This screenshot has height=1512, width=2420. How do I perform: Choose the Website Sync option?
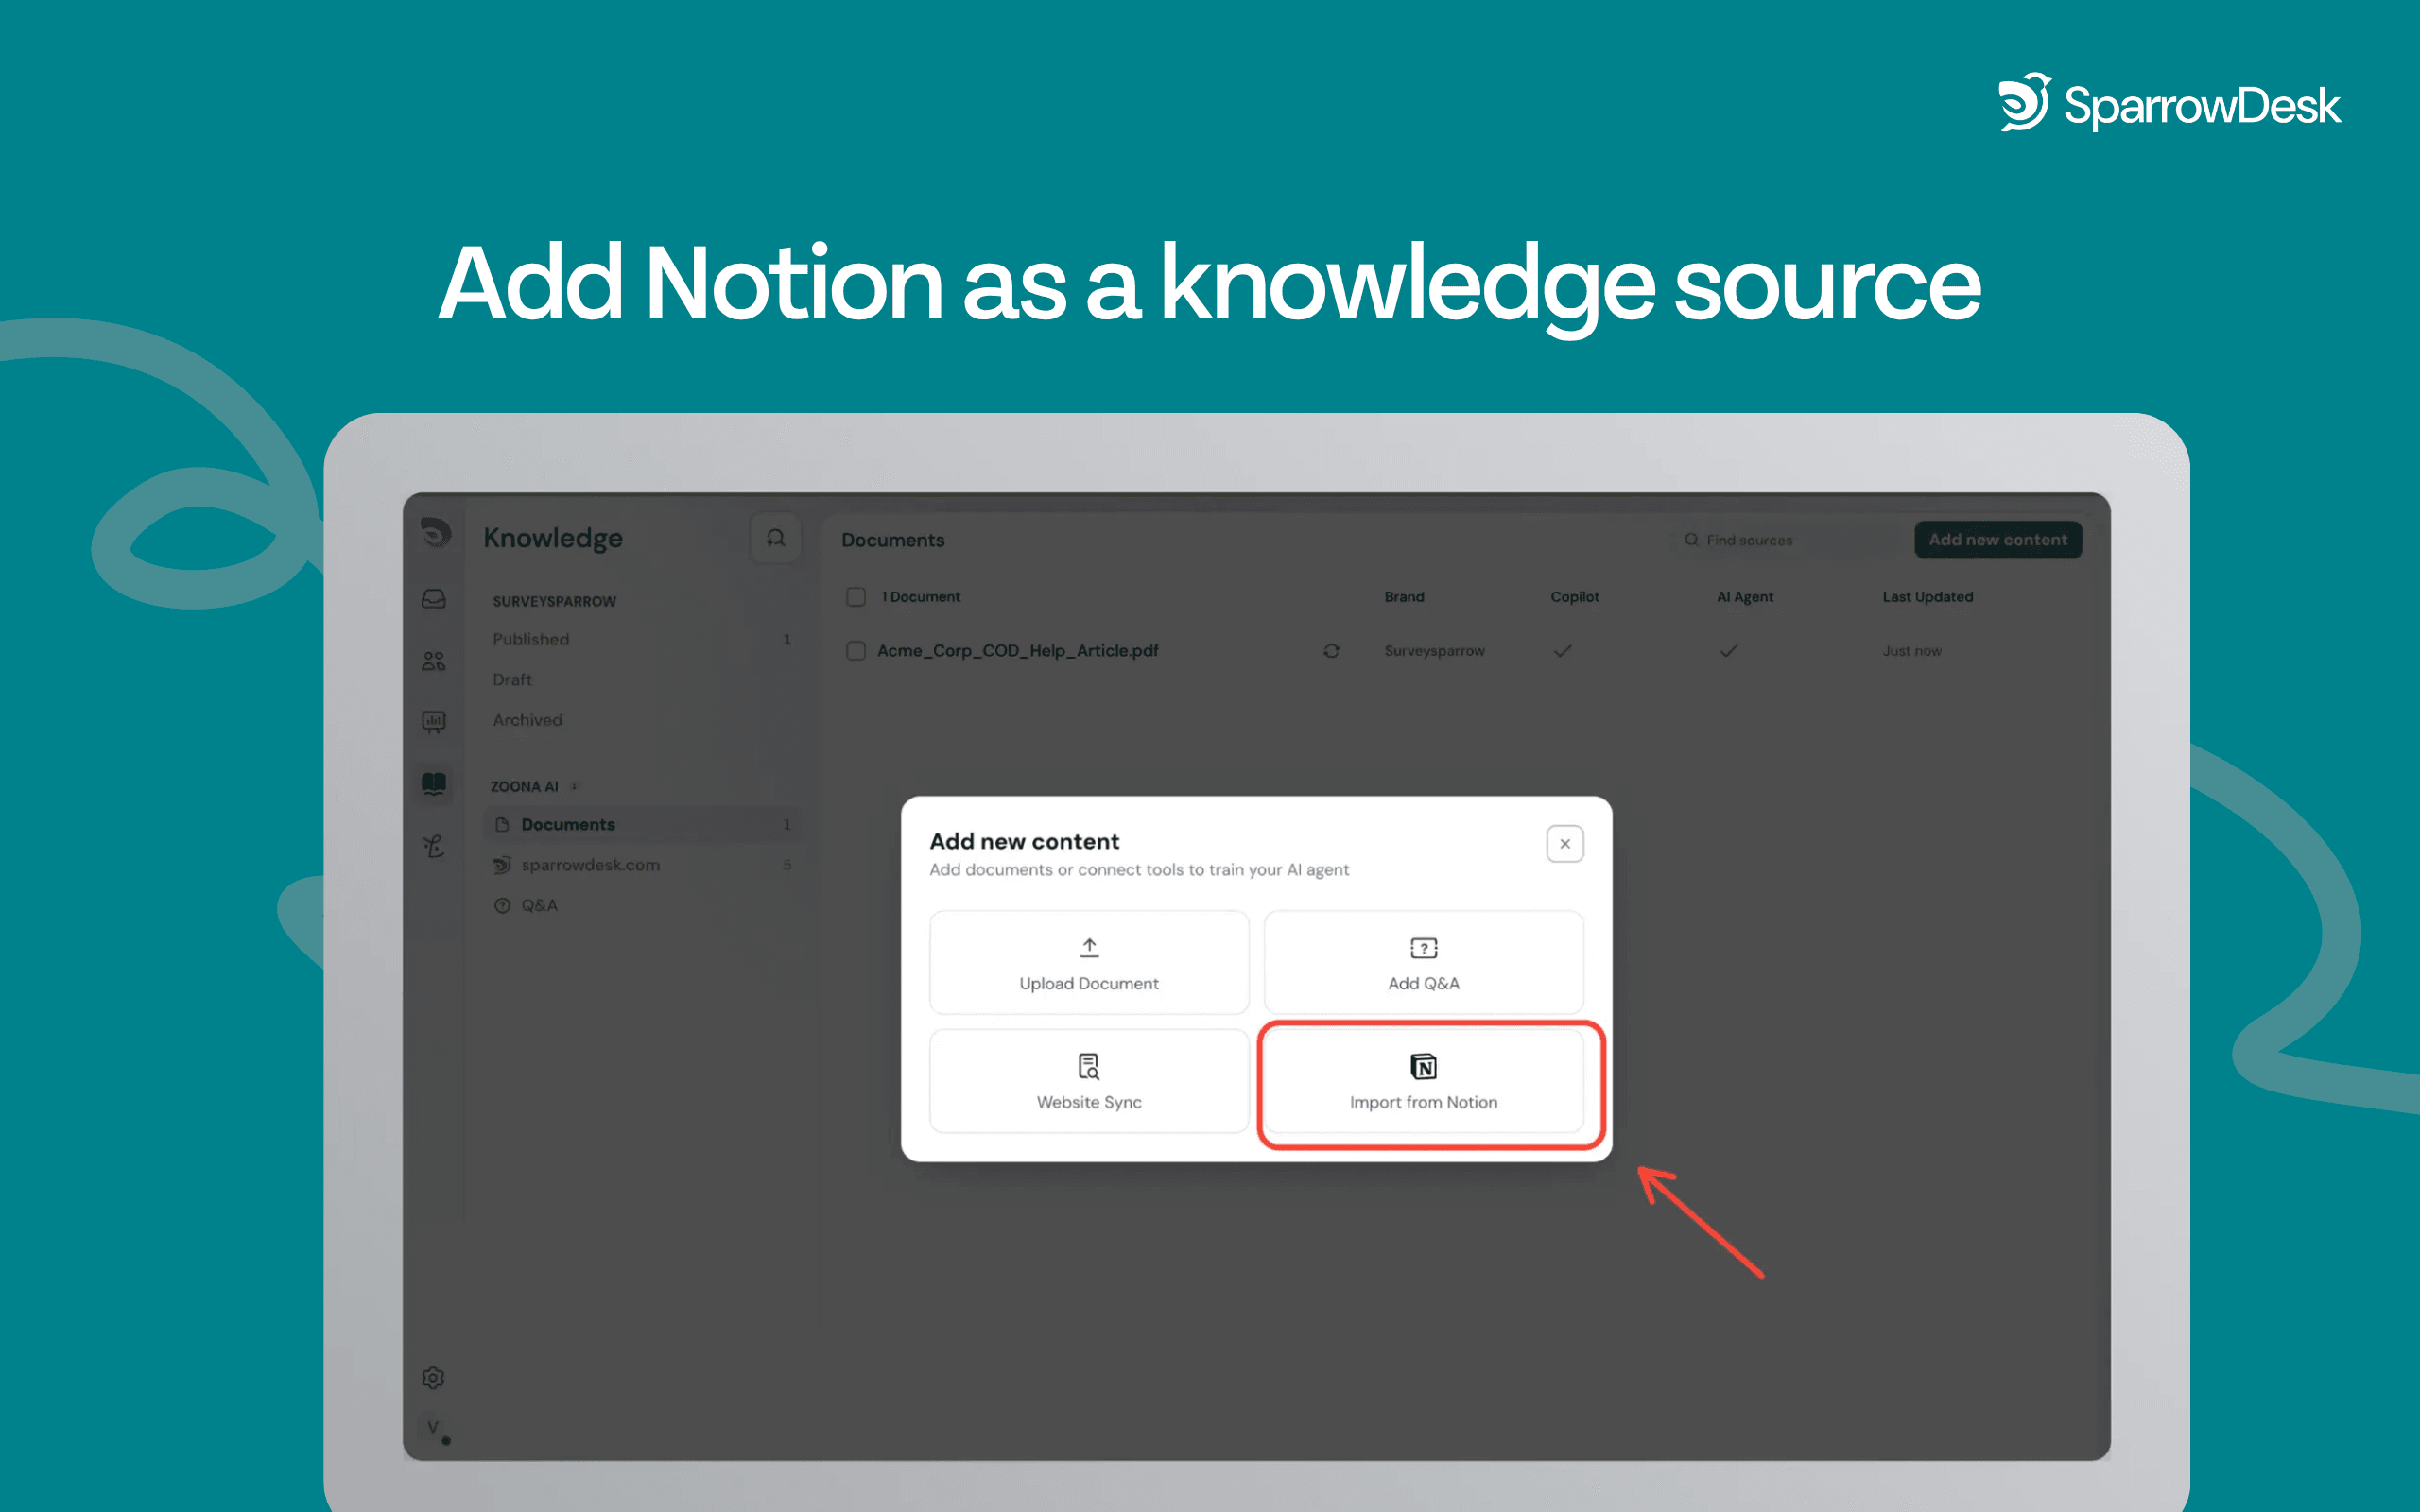(x=1089, y=1081)
